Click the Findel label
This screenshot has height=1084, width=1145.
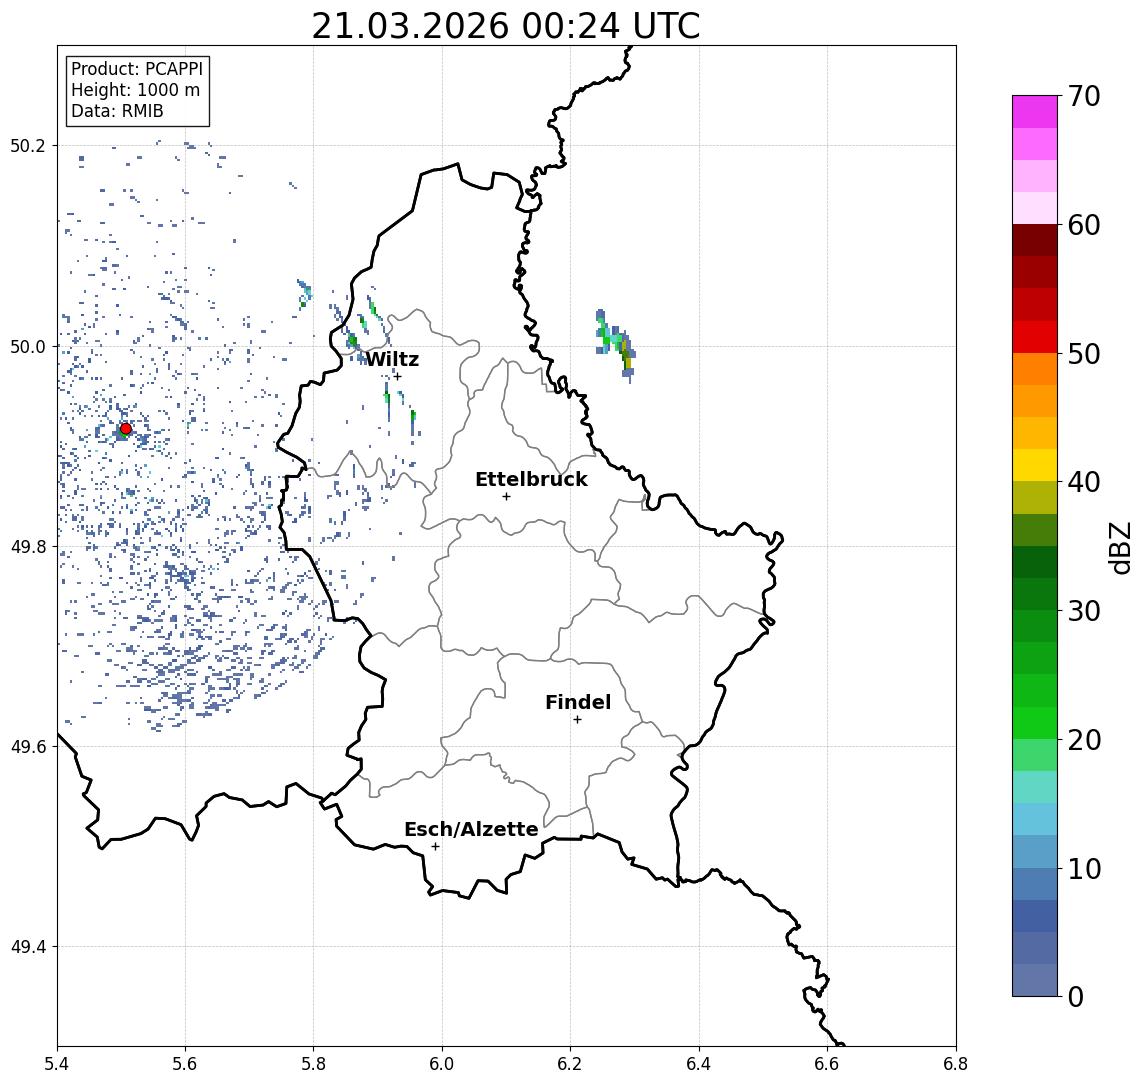578,702
